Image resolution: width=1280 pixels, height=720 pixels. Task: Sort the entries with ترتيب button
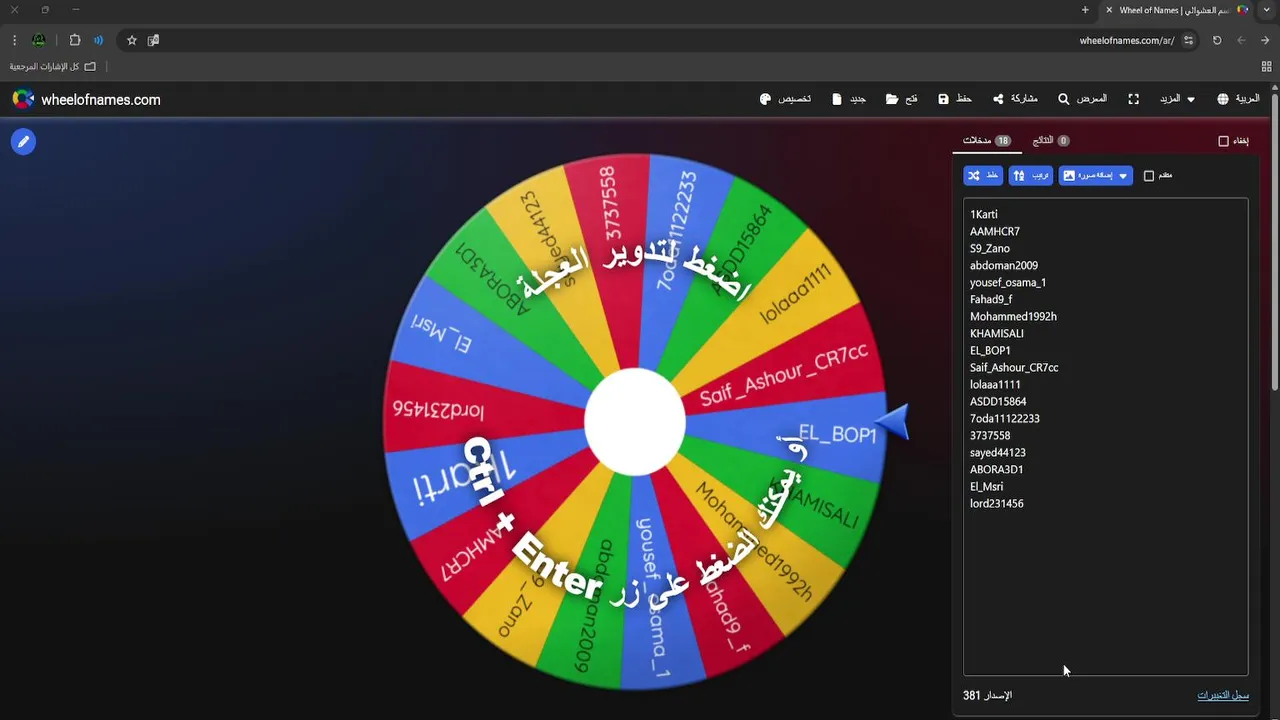pyautogui.click(x=1031, y=175)
